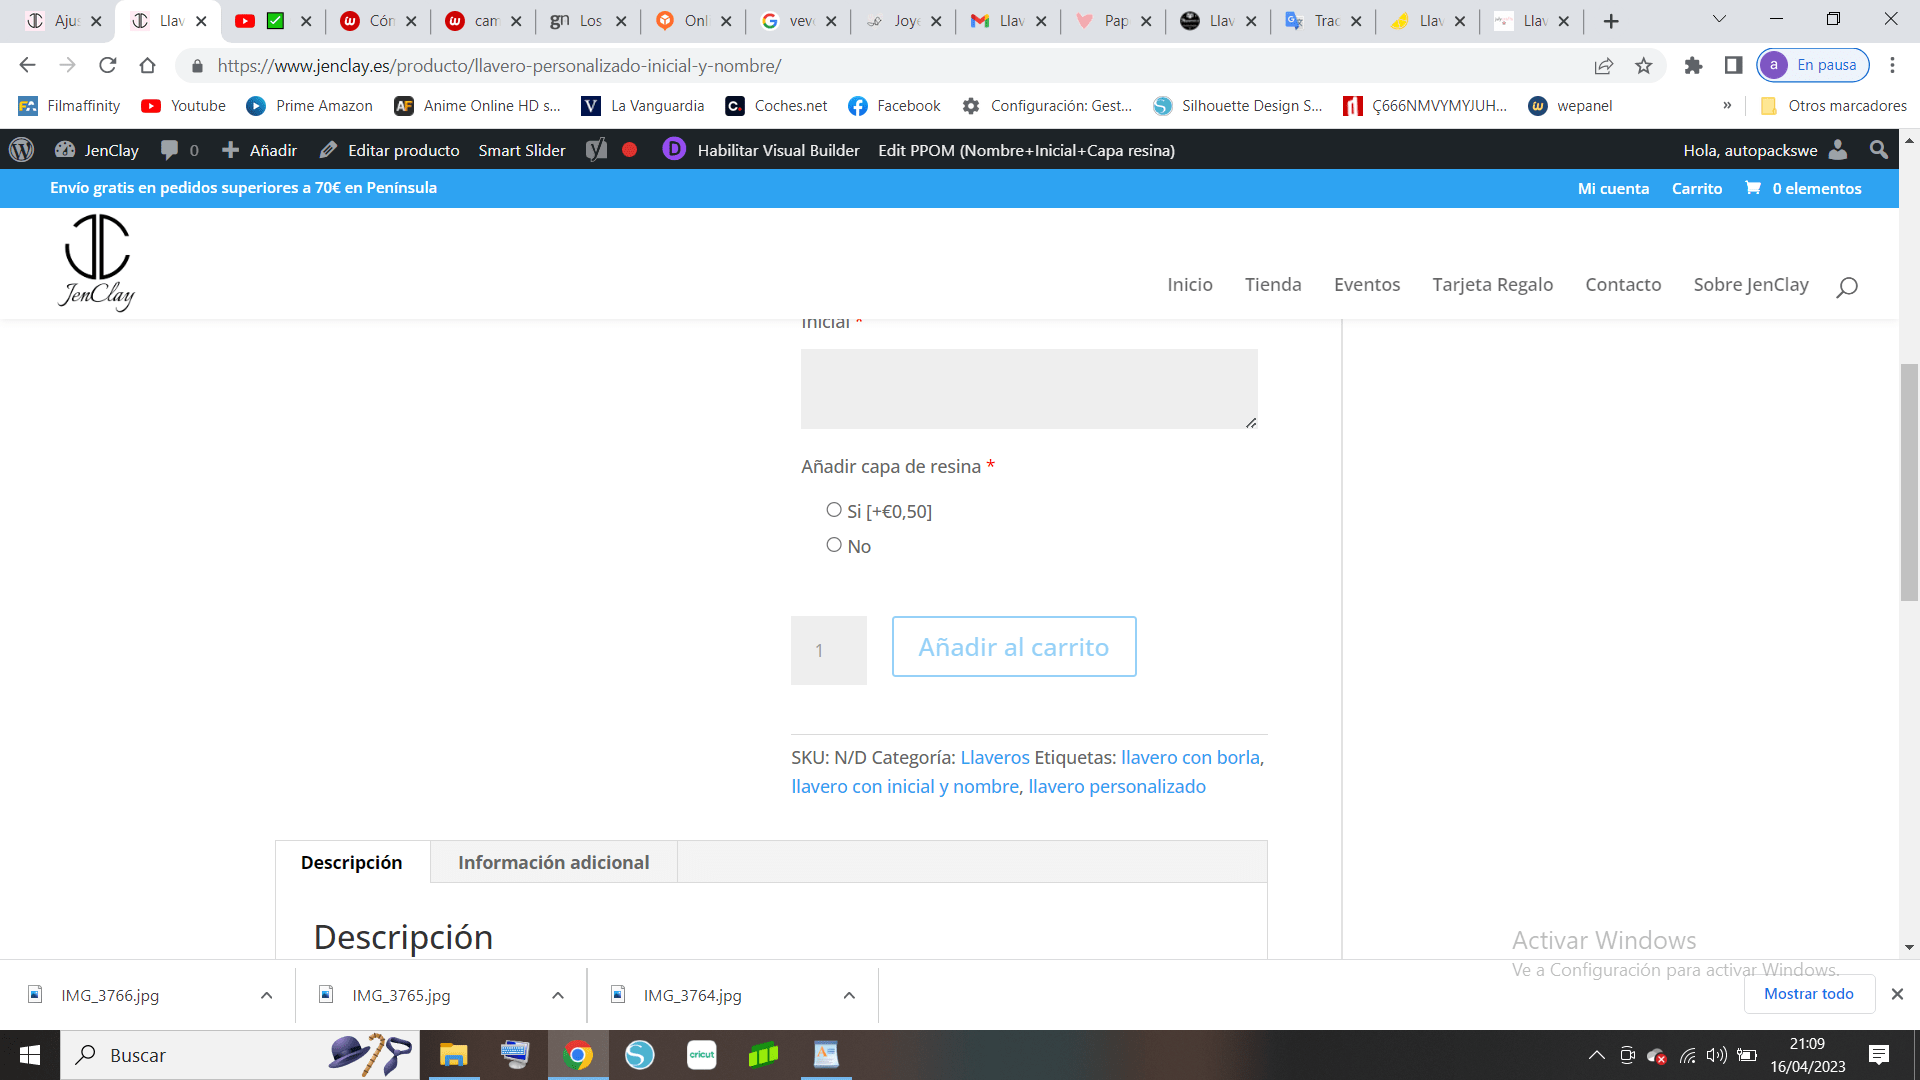Open Eventos in the main menu
Image resolution: width=1920 pixels, height=1080 pixels.
[x=1367, y=285]
